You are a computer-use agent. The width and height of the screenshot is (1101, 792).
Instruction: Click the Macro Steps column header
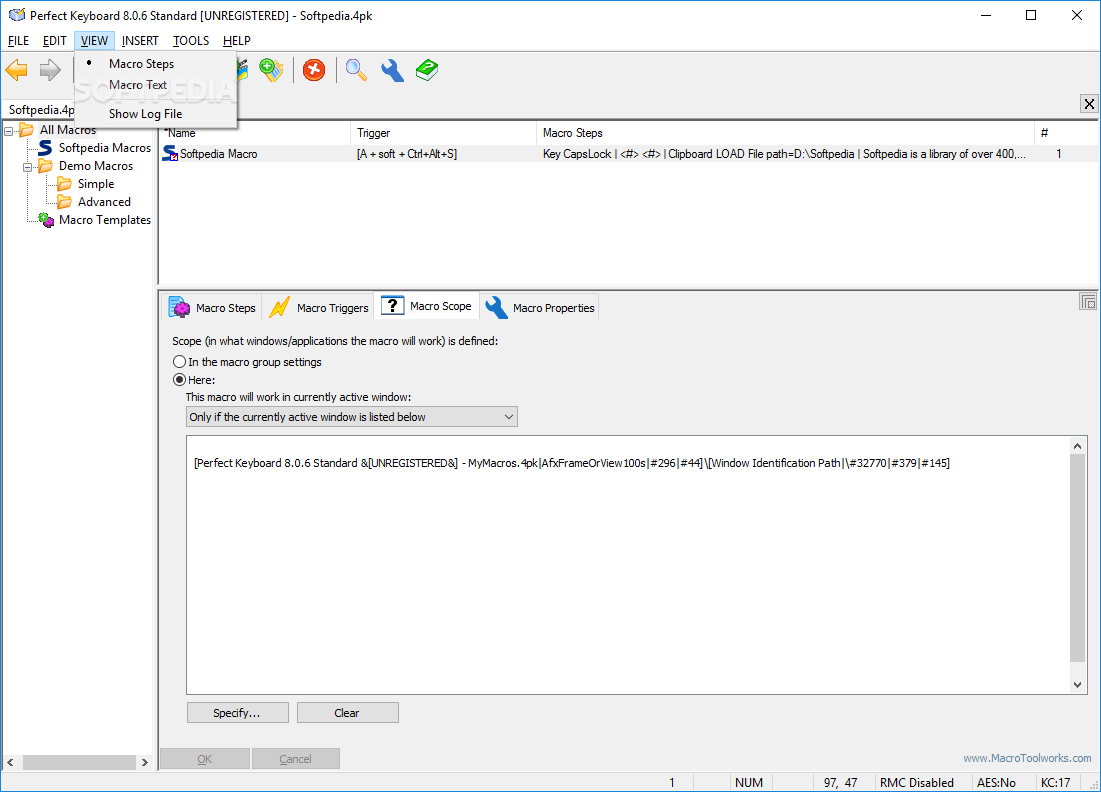click(785, 133)
